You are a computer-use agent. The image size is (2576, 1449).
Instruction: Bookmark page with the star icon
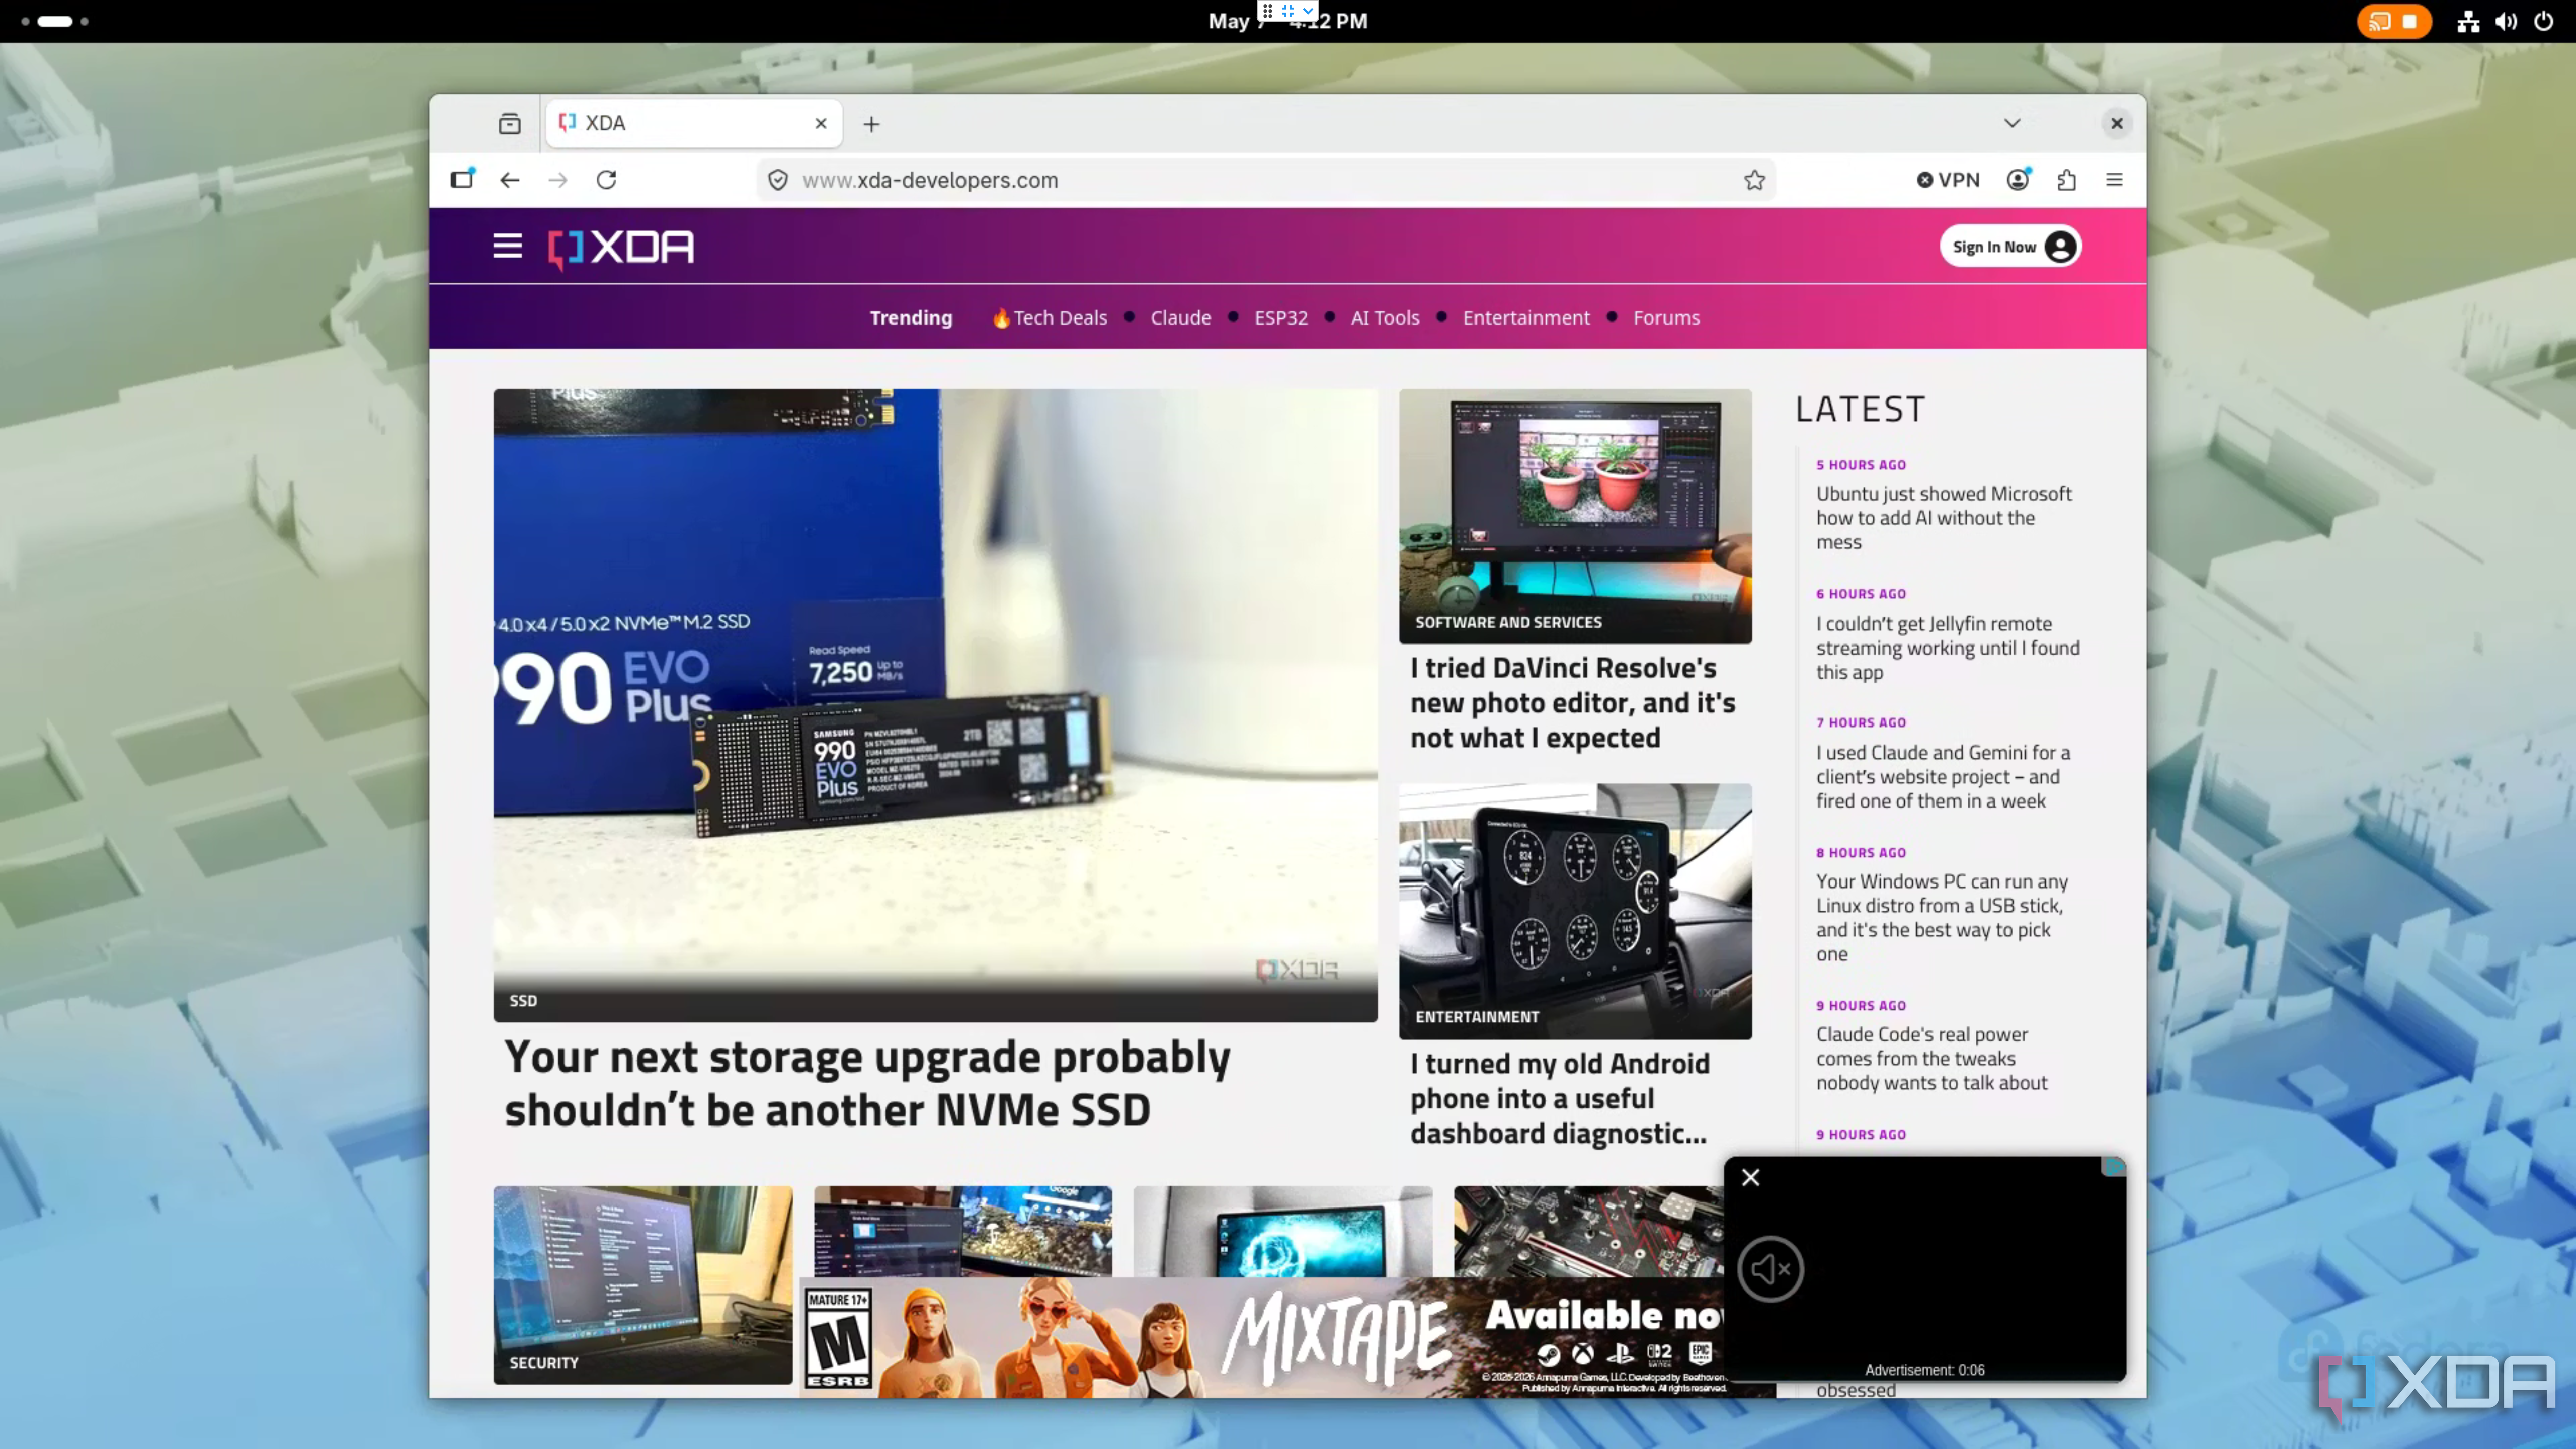point(1754,180)
